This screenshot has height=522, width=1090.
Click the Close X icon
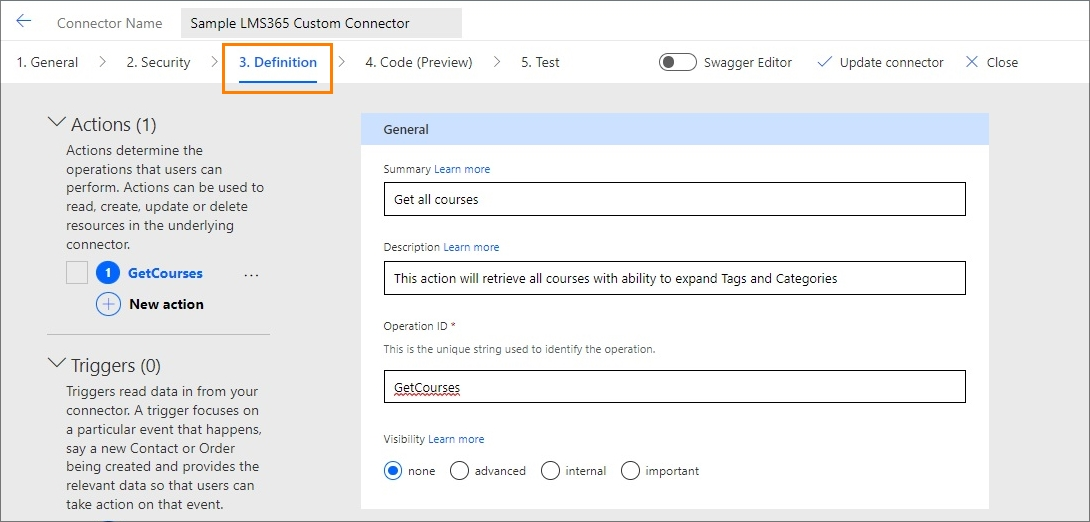point(971,62)
